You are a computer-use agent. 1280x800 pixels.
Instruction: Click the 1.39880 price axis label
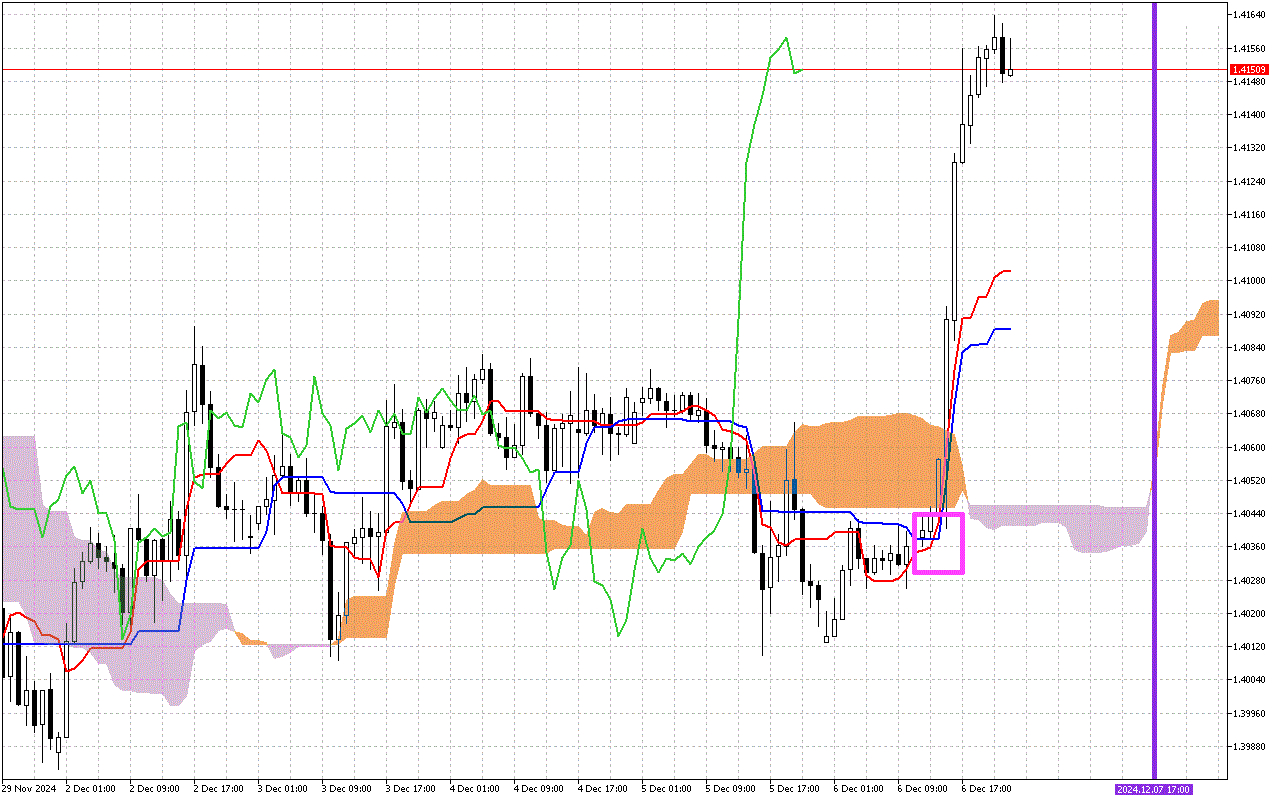[1249, 746]
